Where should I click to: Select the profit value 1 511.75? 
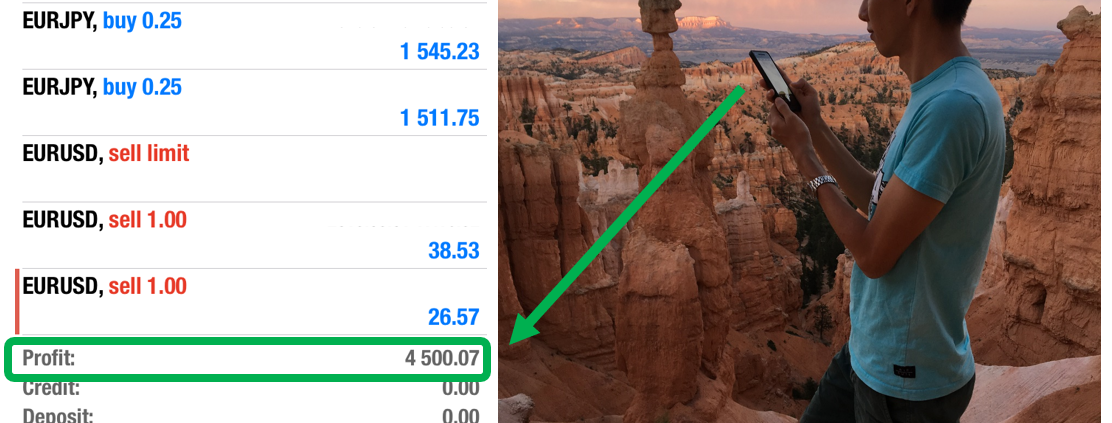click(440, 118)
